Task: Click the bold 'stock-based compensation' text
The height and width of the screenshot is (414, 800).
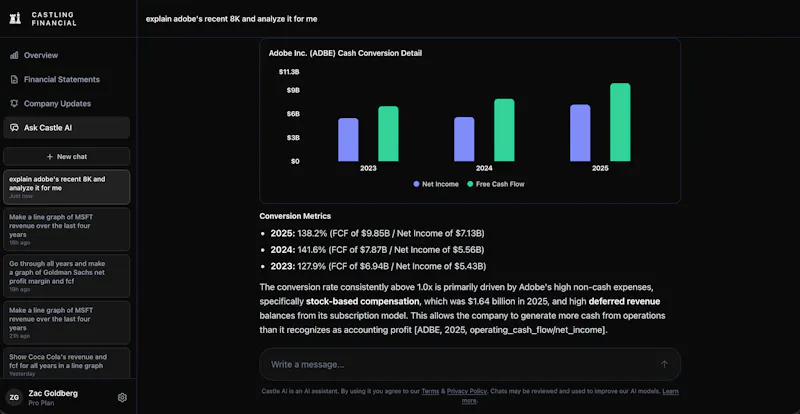Action: click(362, 301)
